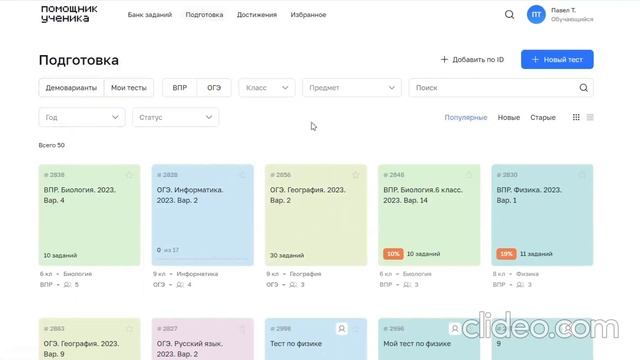Expand the Предмет dropdown
This screenshot has width=640, height=360.
coord(352,88)
